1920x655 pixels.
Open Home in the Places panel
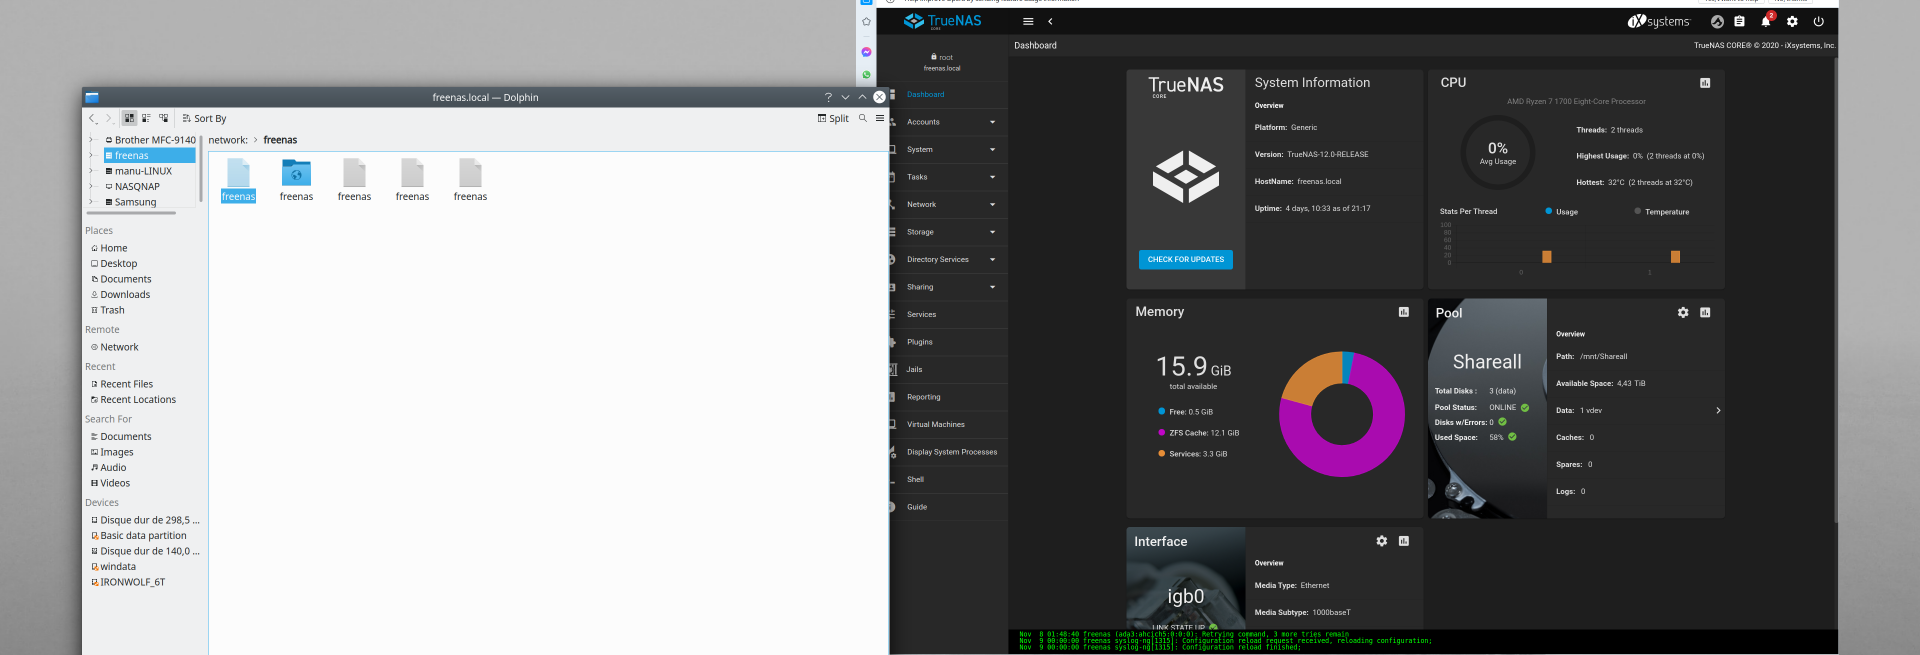(109, 248)
